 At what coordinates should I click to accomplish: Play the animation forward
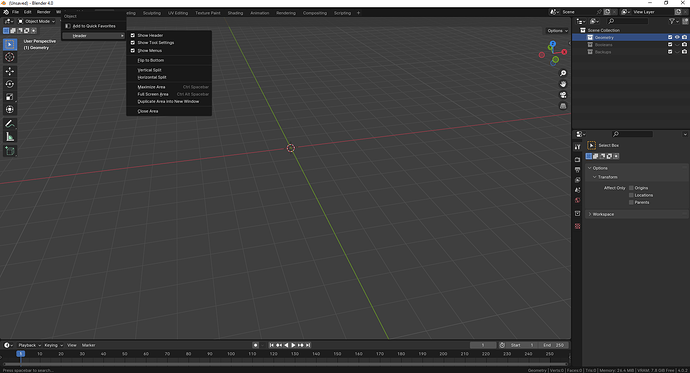(x=293, y=345)
